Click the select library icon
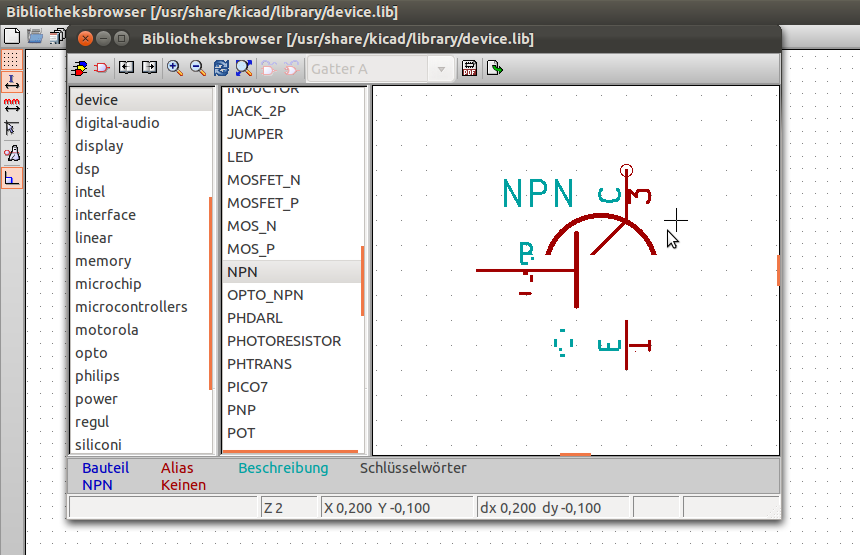This screenshot has height=555, width=860. [80, 69]
